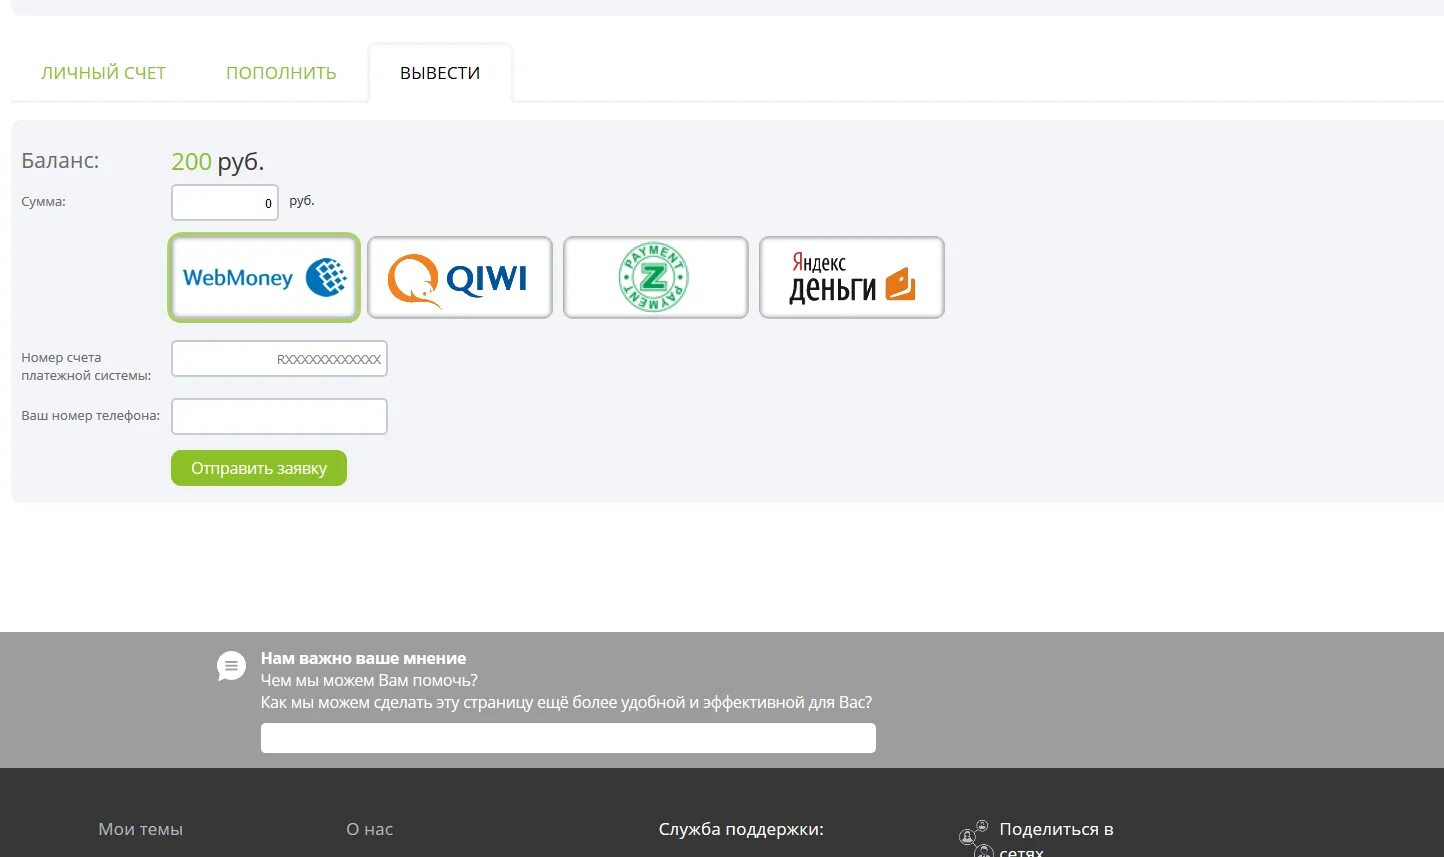Click the payment account number field
Image resolution: width=1444 pixels, height=857 pixels.
coord(279,359)
